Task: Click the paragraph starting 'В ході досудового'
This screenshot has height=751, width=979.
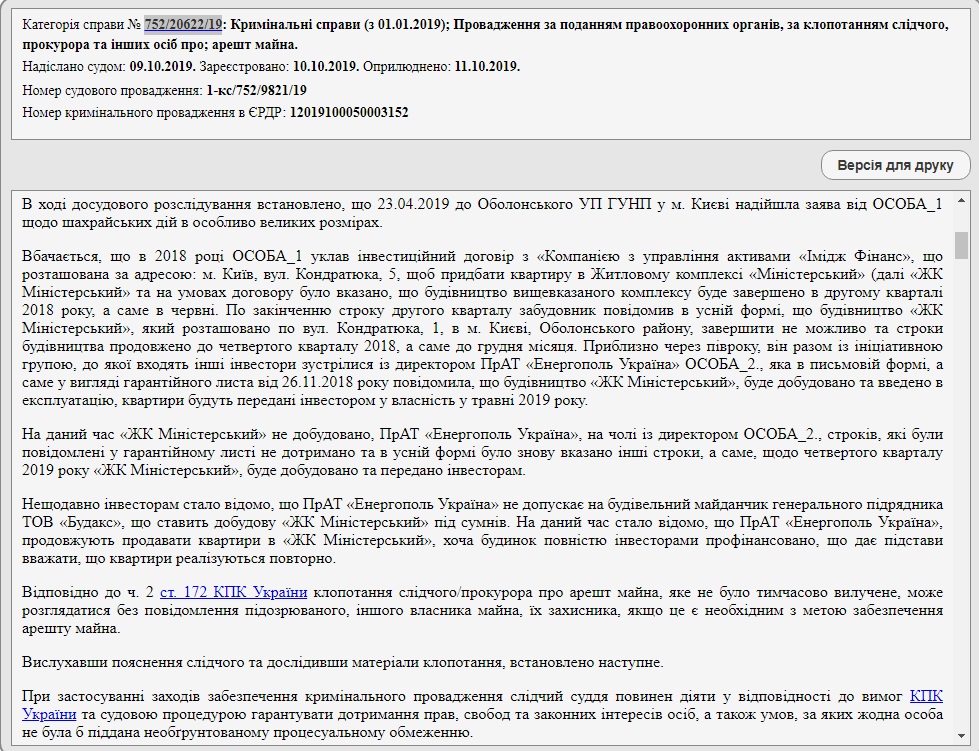Action: click(480, 213)
